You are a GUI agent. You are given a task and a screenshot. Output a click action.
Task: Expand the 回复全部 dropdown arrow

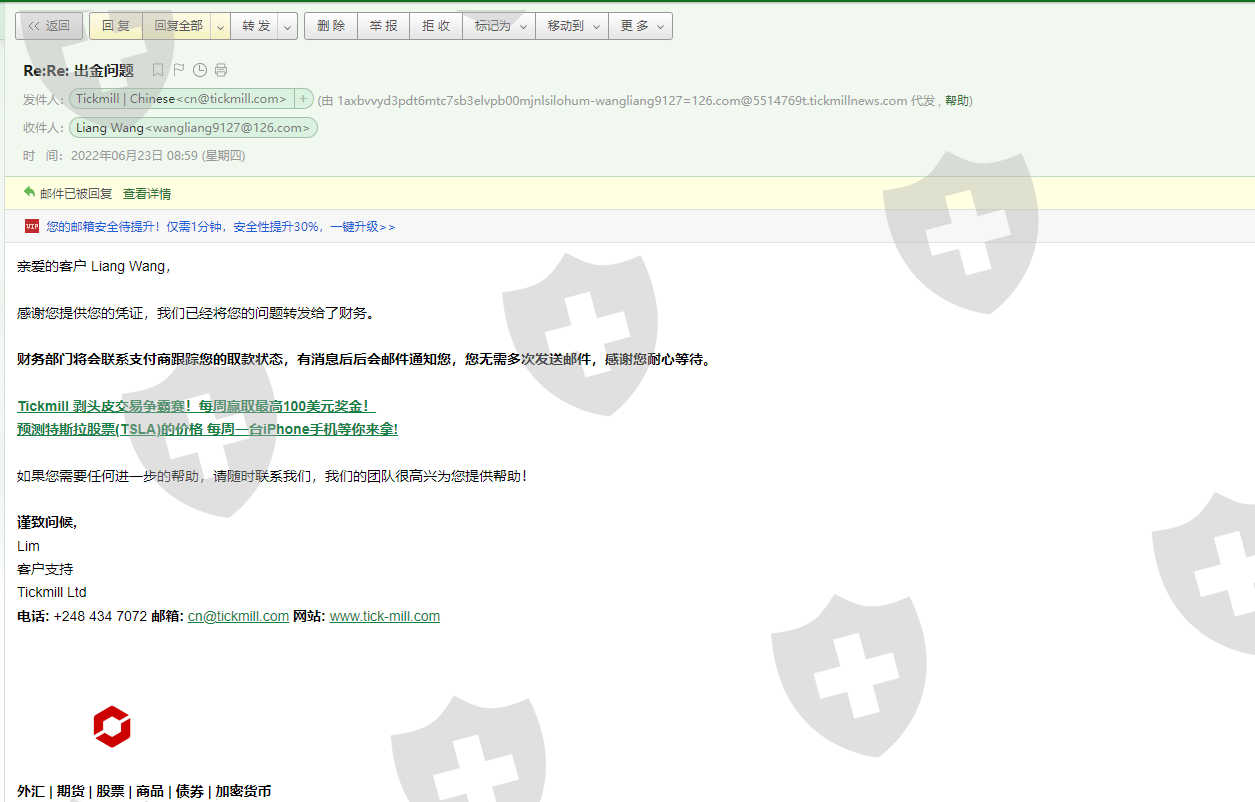(x=220, y=27)
